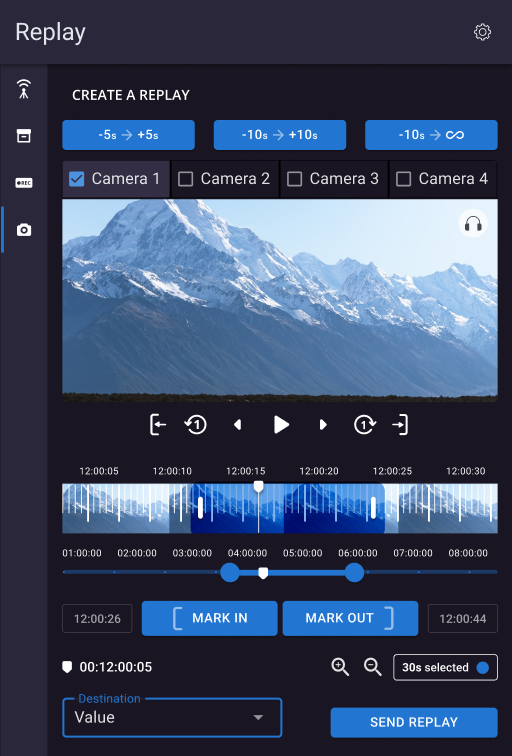The image size is (512, 756).
Task: Click the right trim handle on filmstrip
Action: tap(373, 508)
